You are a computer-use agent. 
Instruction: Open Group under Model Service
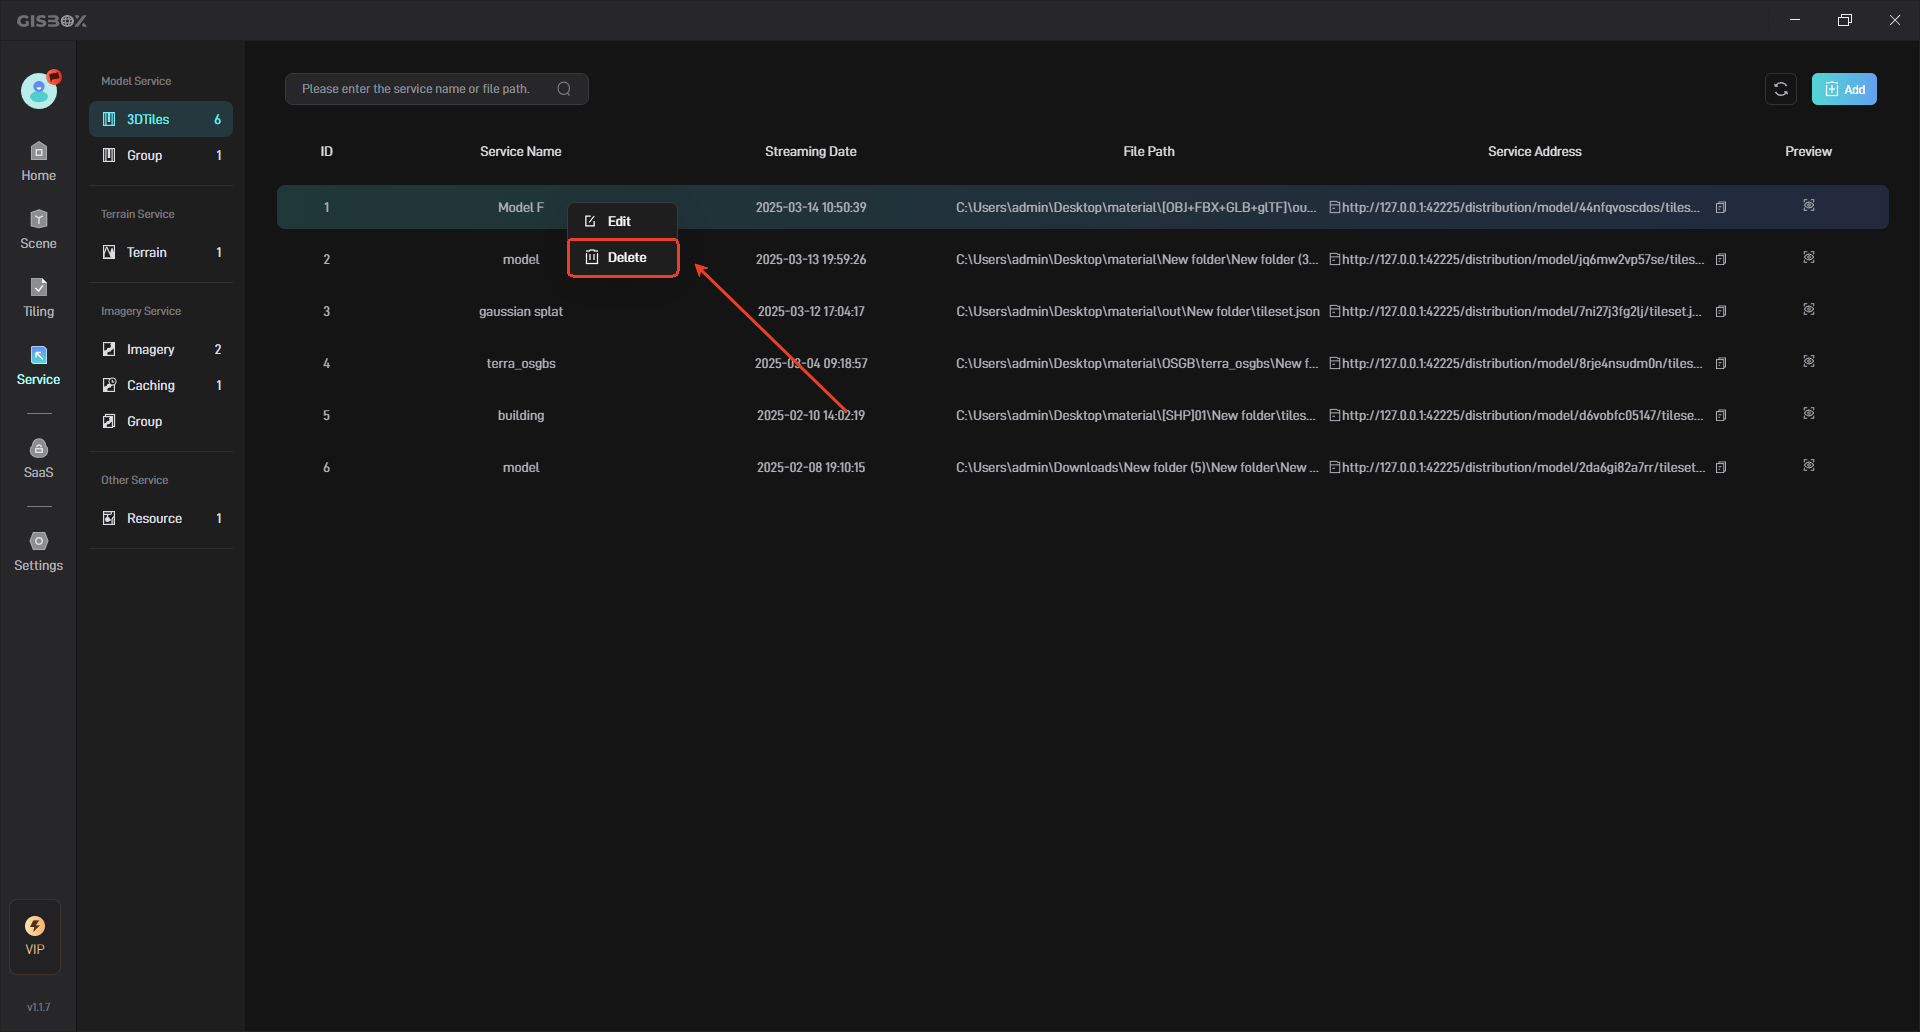[161, 155]
